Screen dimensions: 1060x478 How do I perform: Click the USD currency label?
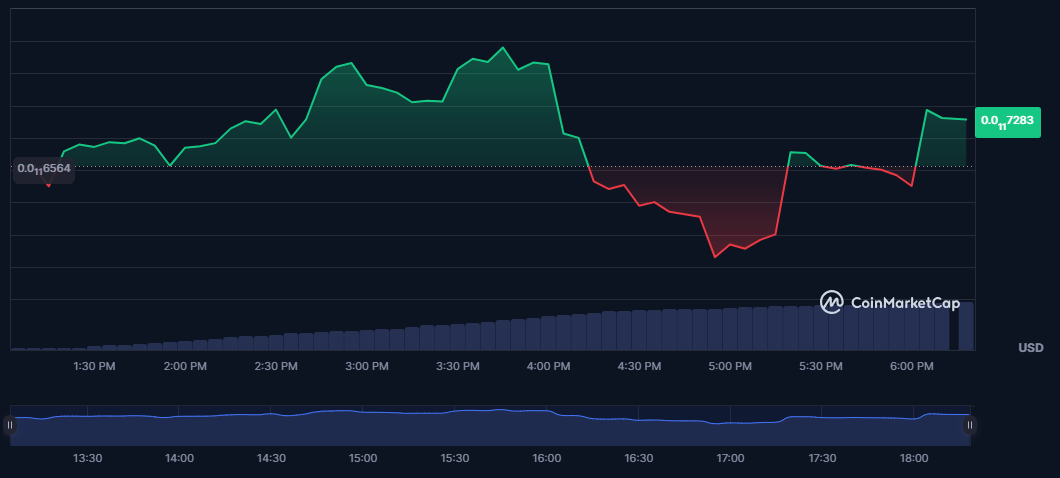[1031, 348]
